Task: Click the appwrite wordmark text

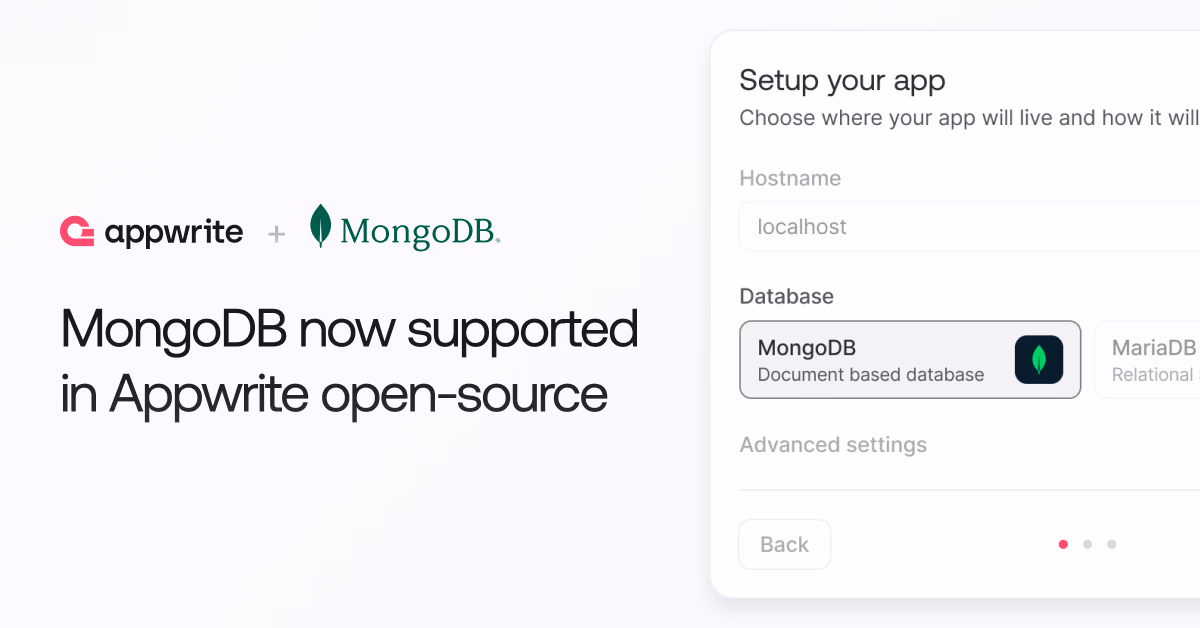Action: 174,233
